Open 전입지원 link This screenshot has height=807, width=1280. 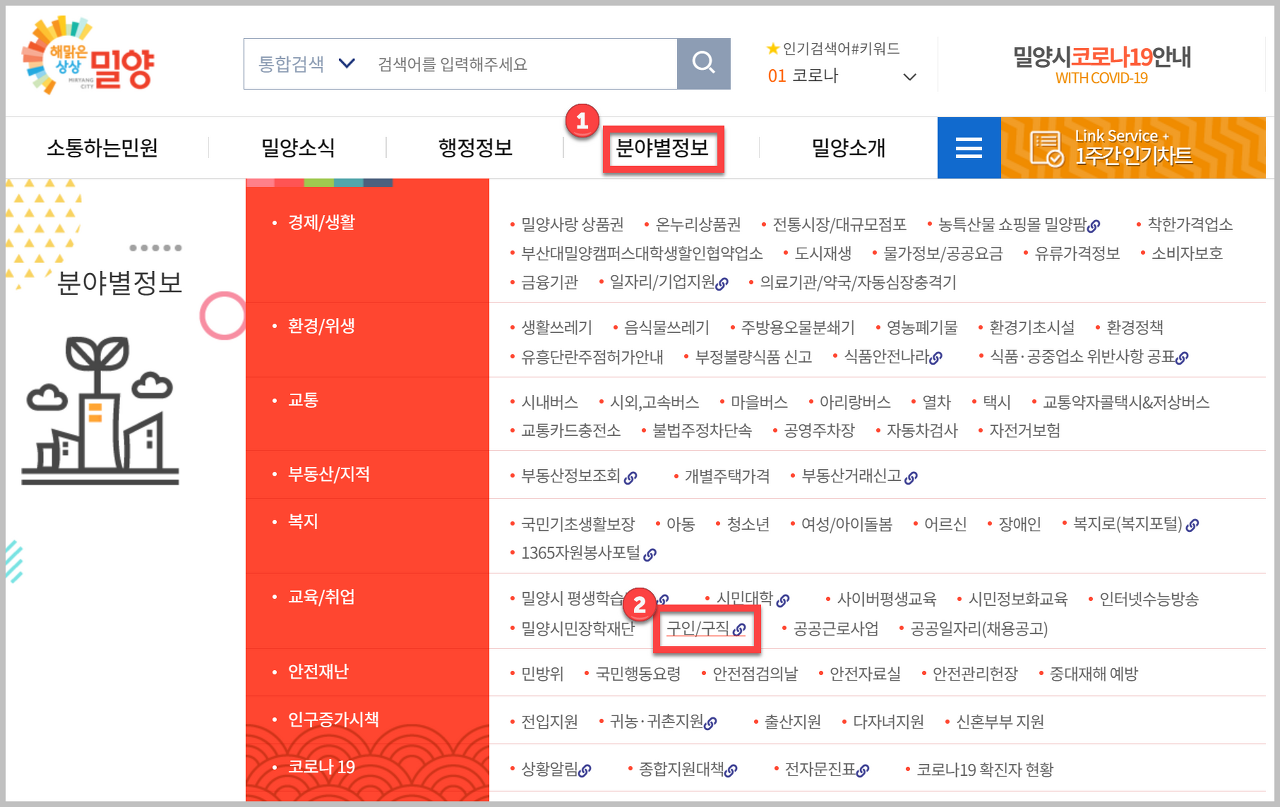click(x=549, y=721)
